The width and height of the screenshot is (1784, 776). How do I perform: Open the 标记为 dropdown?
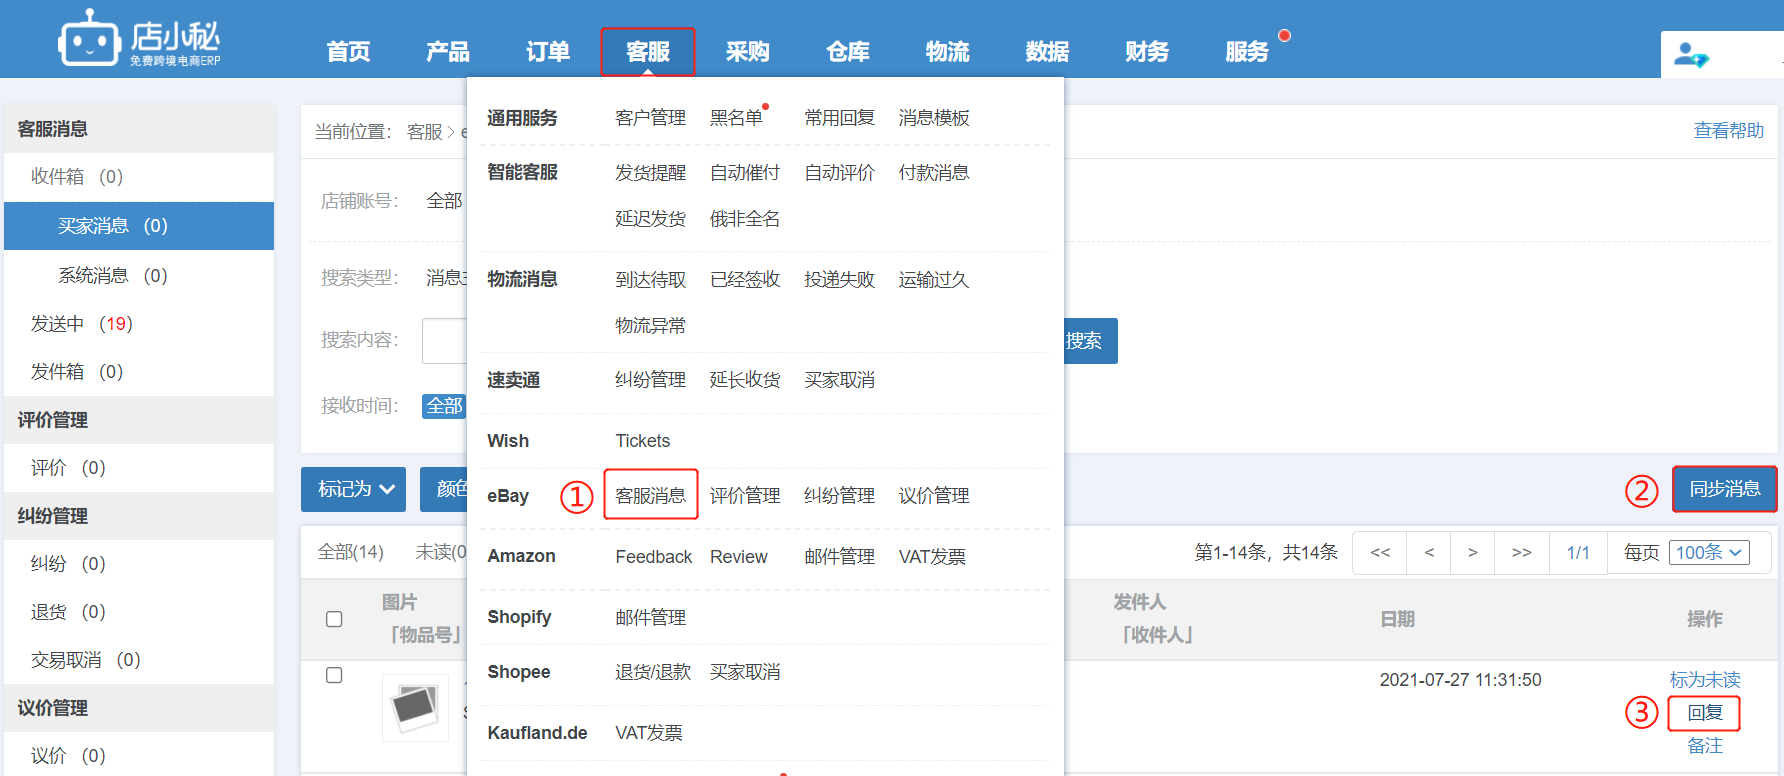point(353,489)
